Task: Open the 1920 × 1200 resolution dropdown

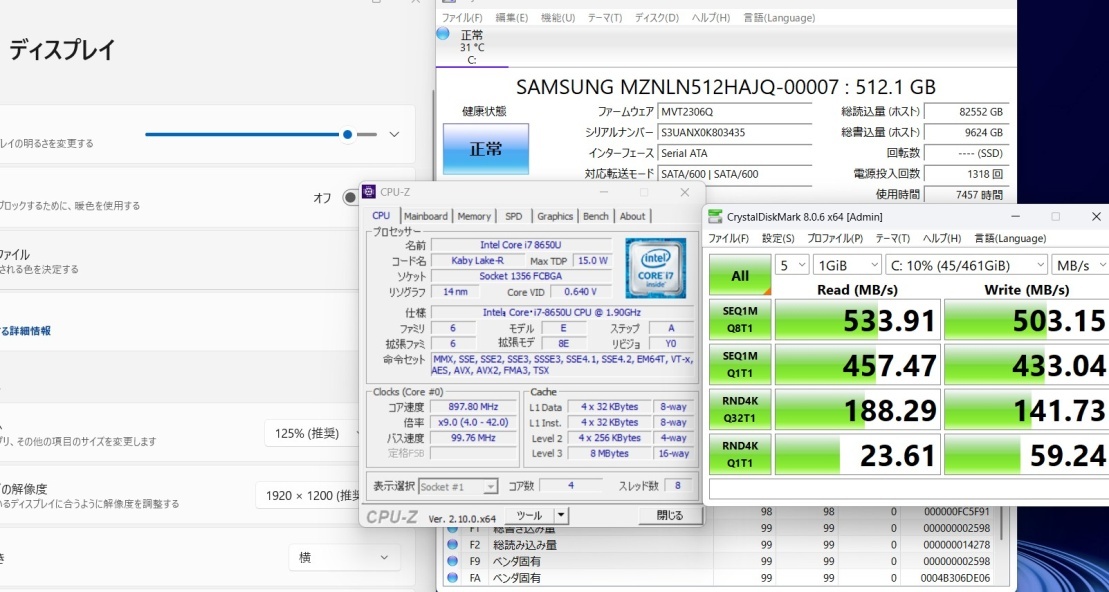Action: (x=310, y=495)
